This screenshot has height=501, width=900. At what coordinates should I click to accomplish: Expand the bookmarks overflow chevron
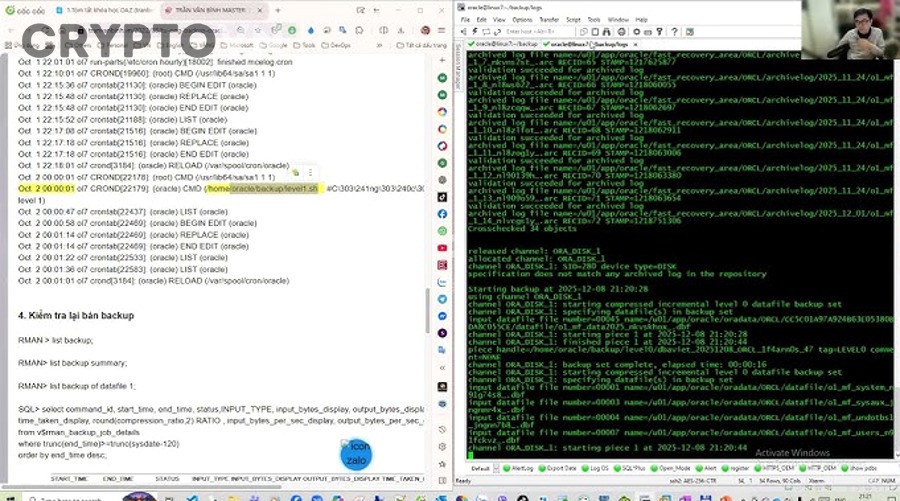coord(379,45)
